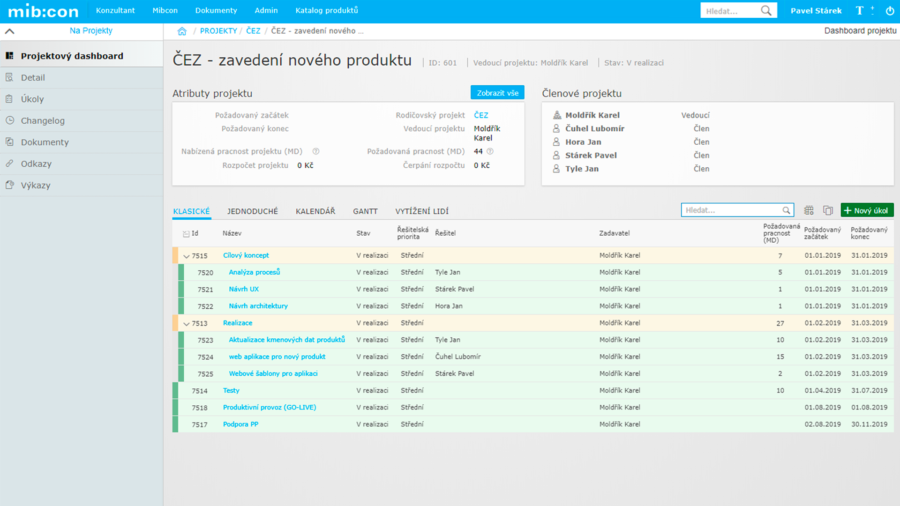Viewport: 900px width, 506px height.
Task: Click the copy icon beside Nový úkol
Action: click(x=827, y=211)
